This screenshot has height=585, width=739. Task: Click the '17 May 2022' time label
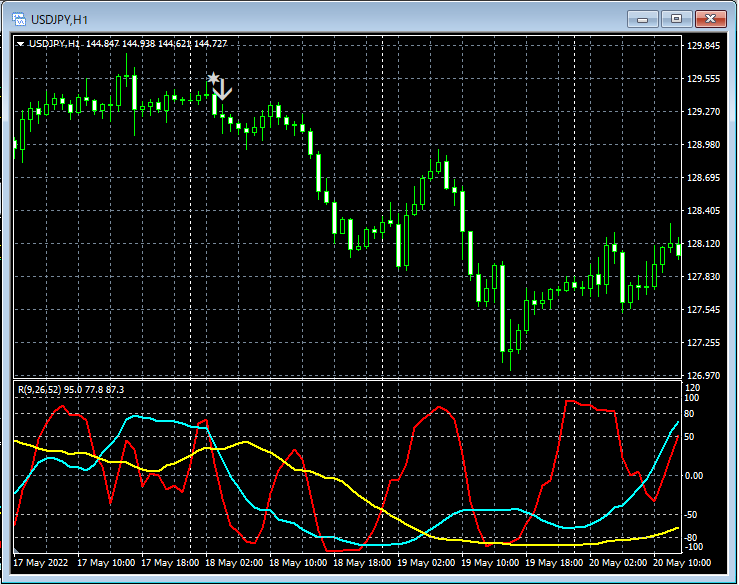click(x=41, y=563)
